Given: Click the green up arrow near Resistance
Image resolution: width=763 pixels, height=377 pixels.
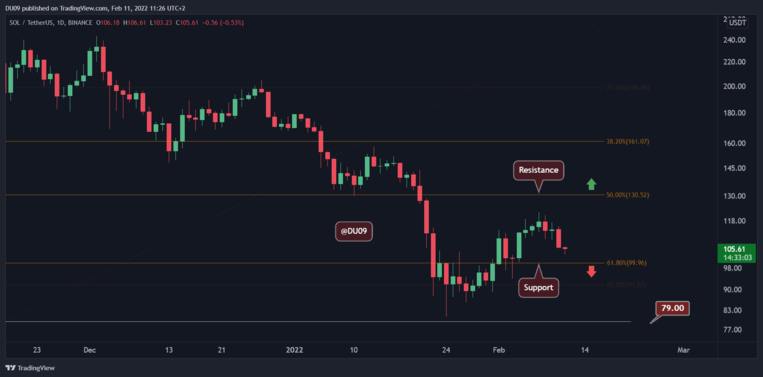Looking at the screenshot, I should pos(591,184).
